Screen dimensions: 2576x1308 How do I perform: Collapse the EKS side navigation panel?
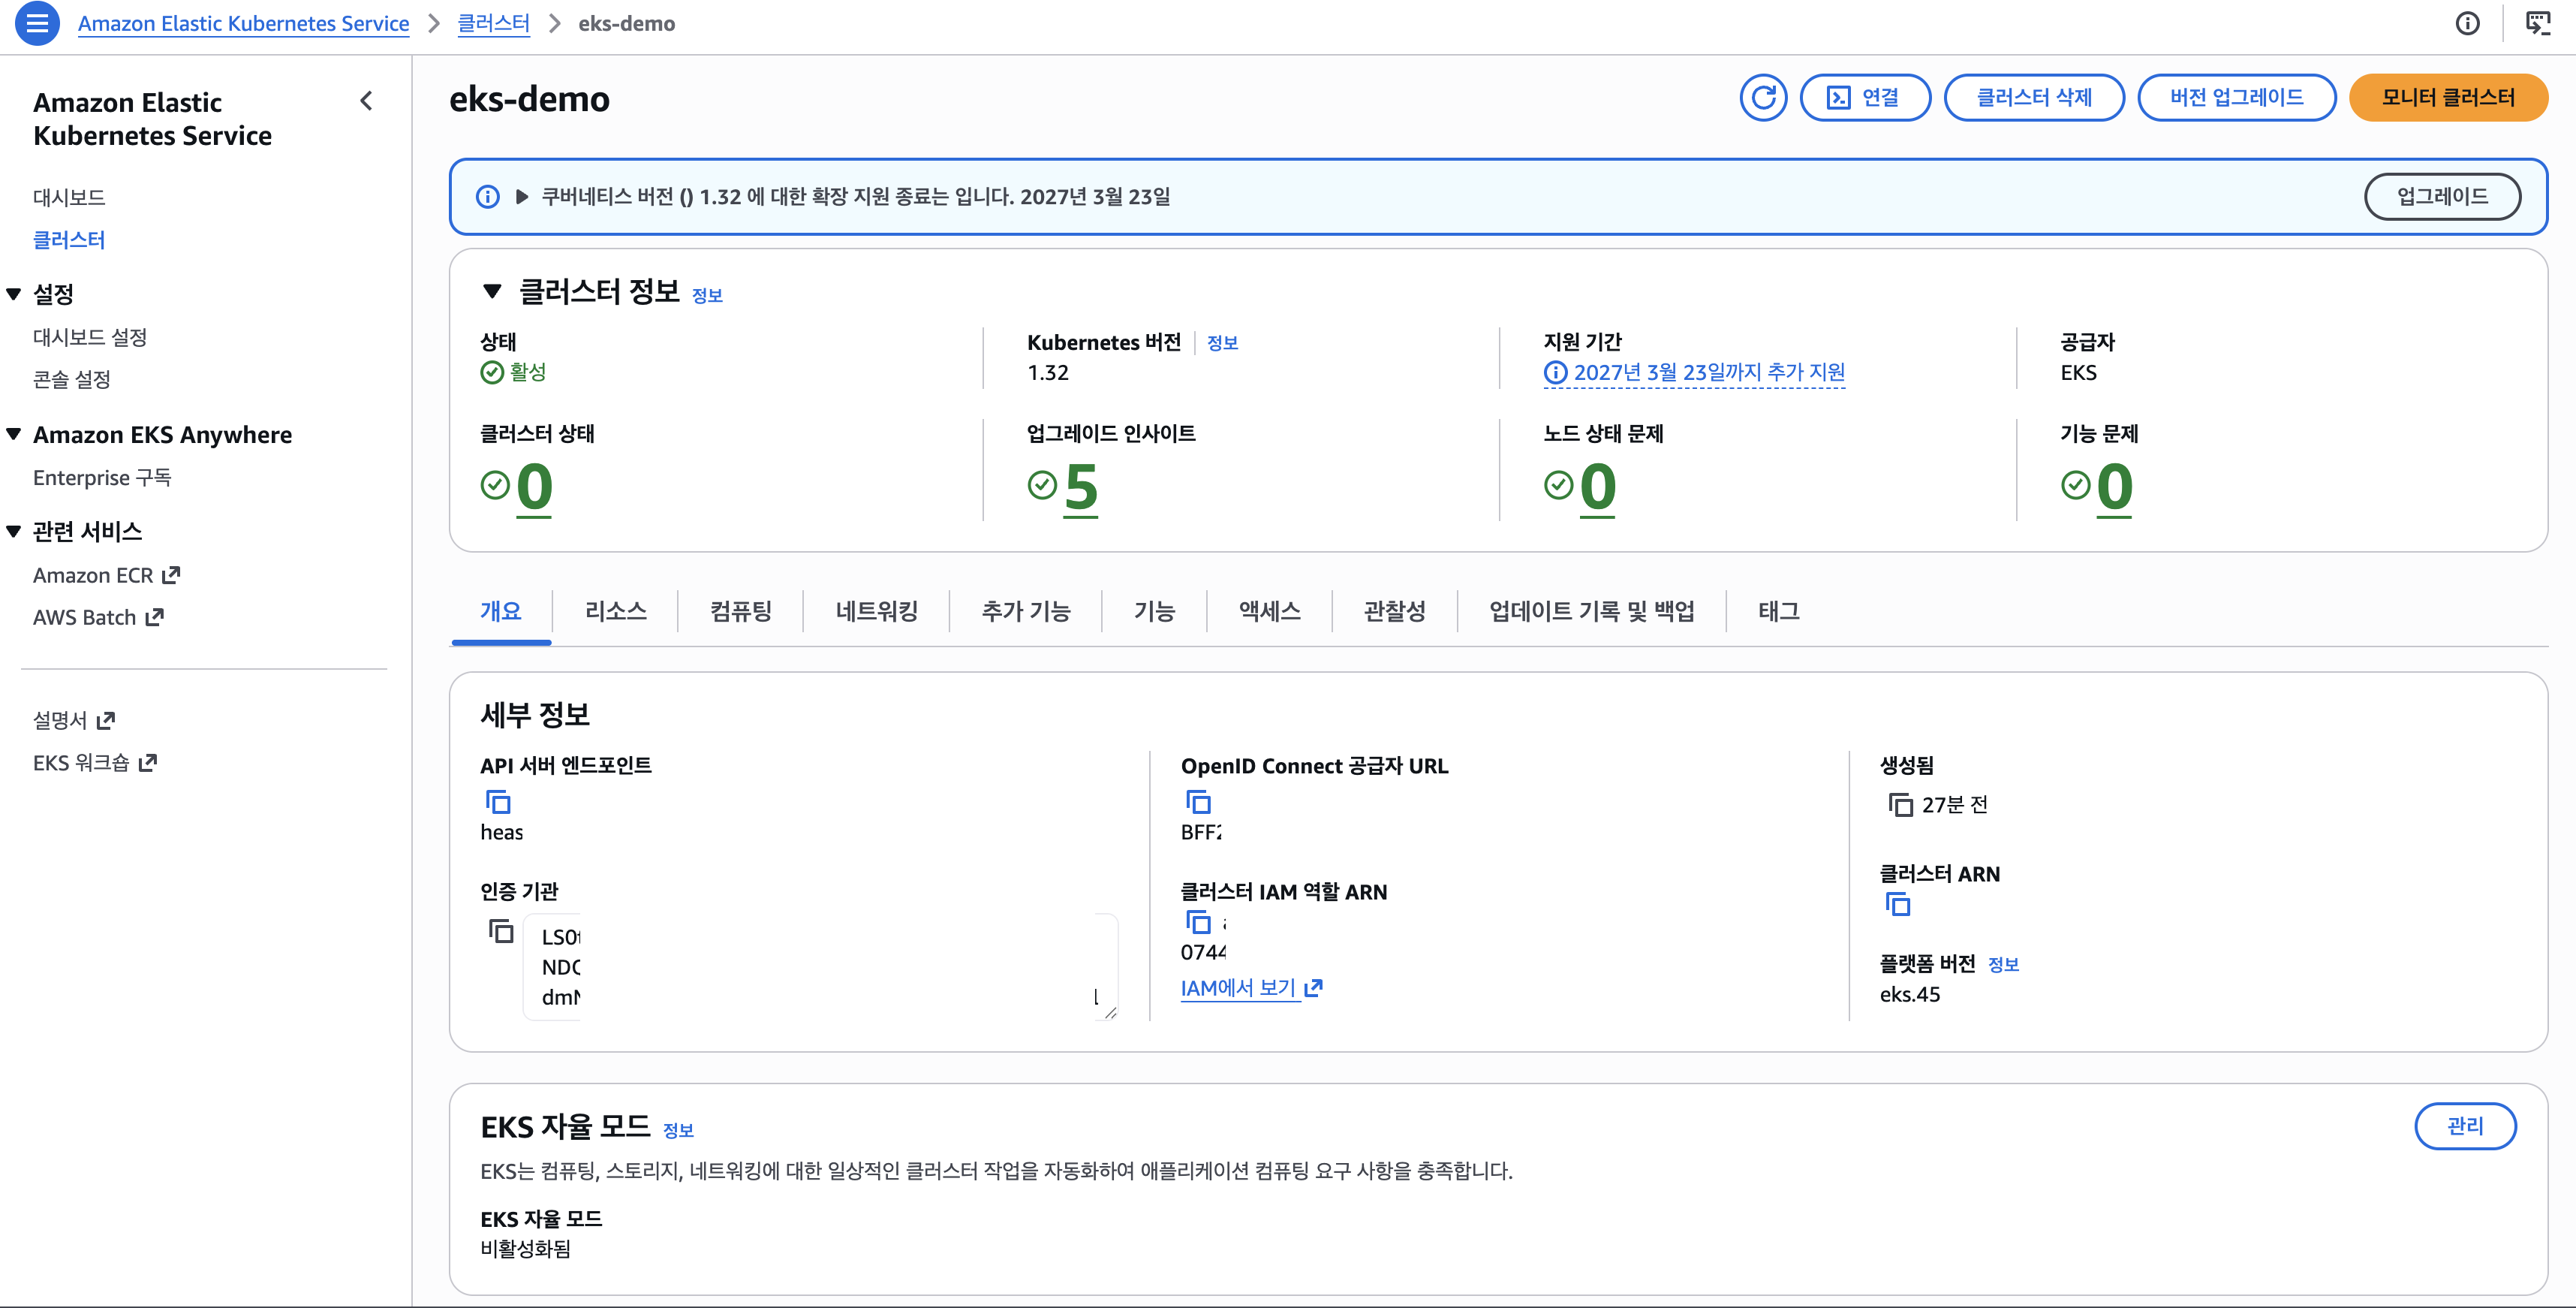(366, 101)
